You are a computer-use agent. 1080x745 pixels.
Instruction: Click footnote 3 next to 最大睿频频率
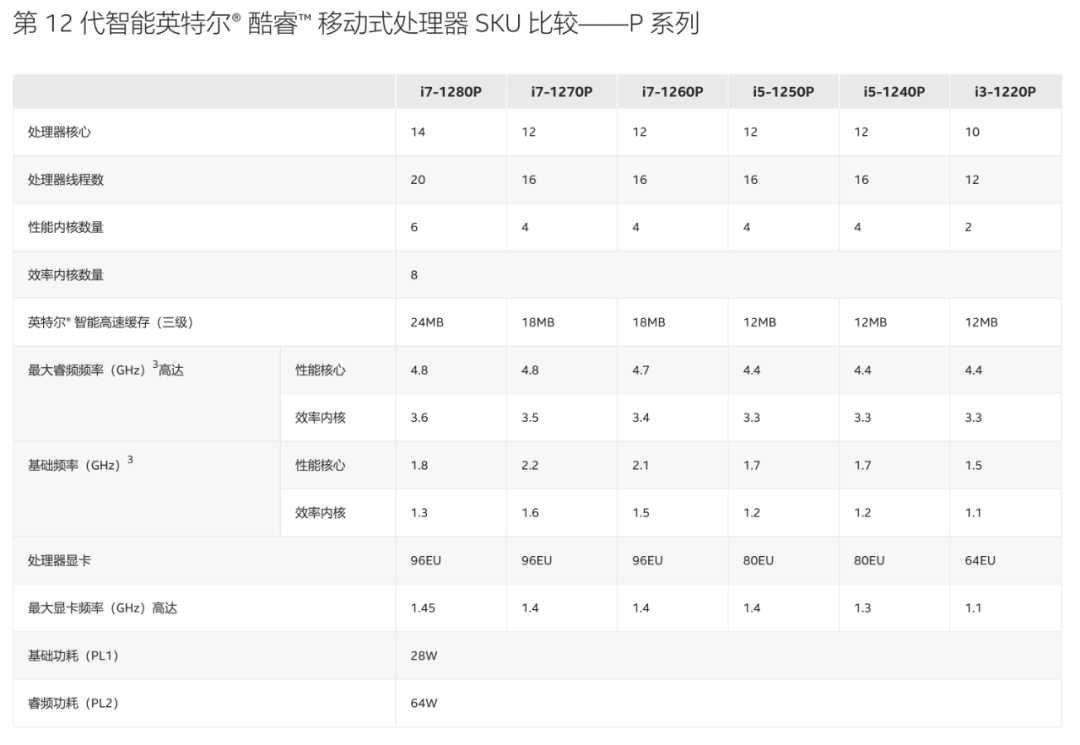coord(155,366)
